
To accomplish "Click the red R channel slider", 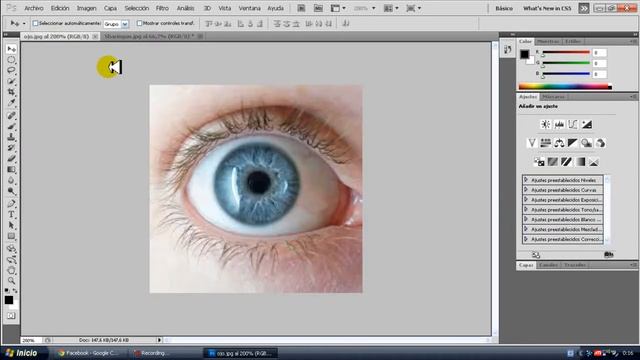I will (x=566, y=53).
